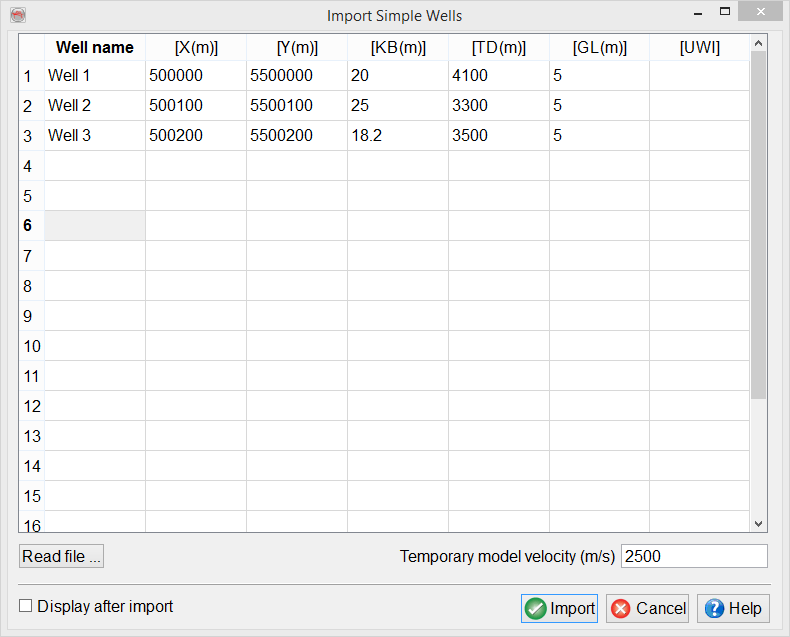
Task: Select Well 1 X coordinate 500000
Action: pyautogui.click(x=196, y=75)
